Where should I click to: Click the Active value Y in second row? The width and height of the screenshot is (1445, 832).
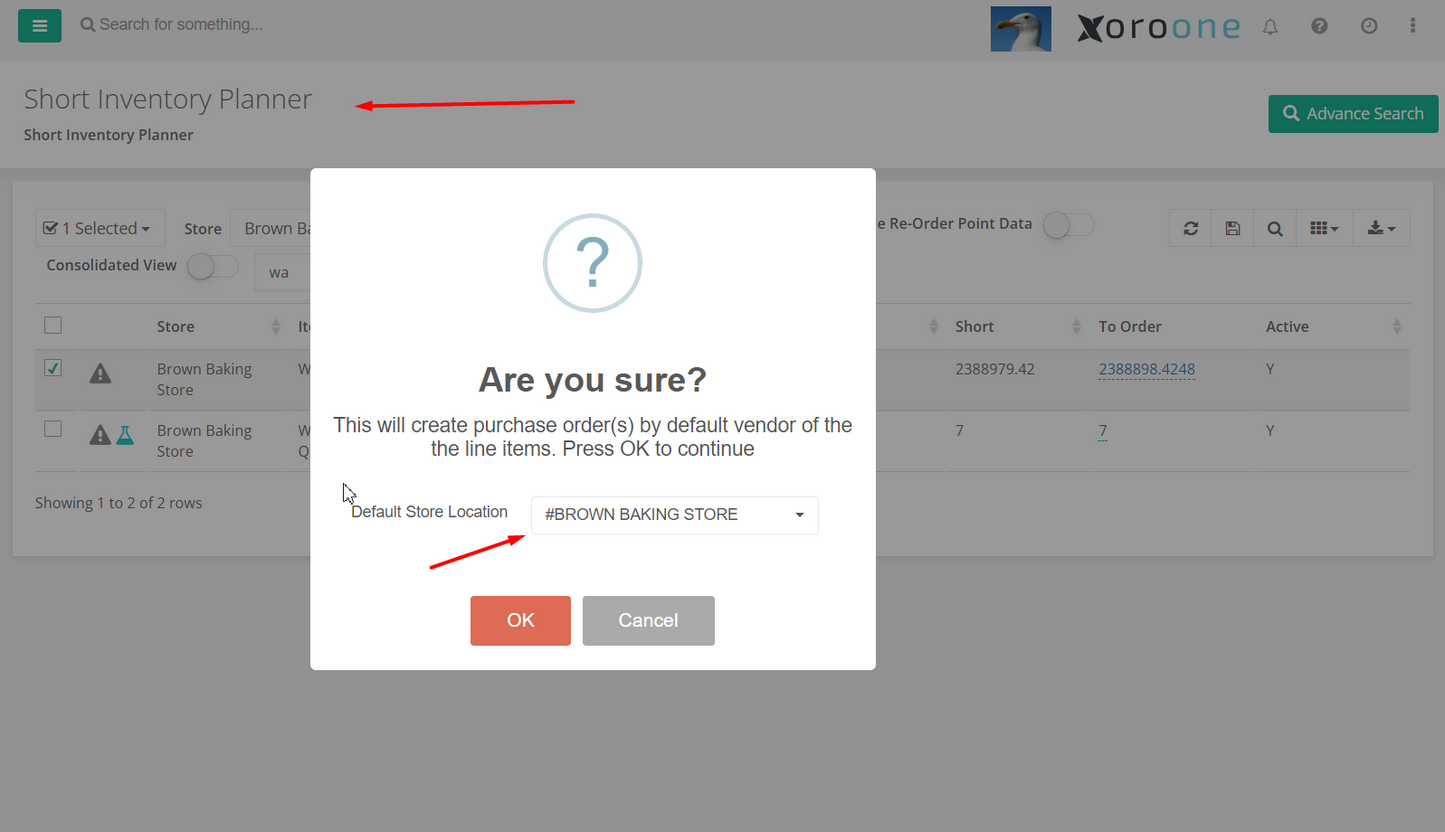1270,431
